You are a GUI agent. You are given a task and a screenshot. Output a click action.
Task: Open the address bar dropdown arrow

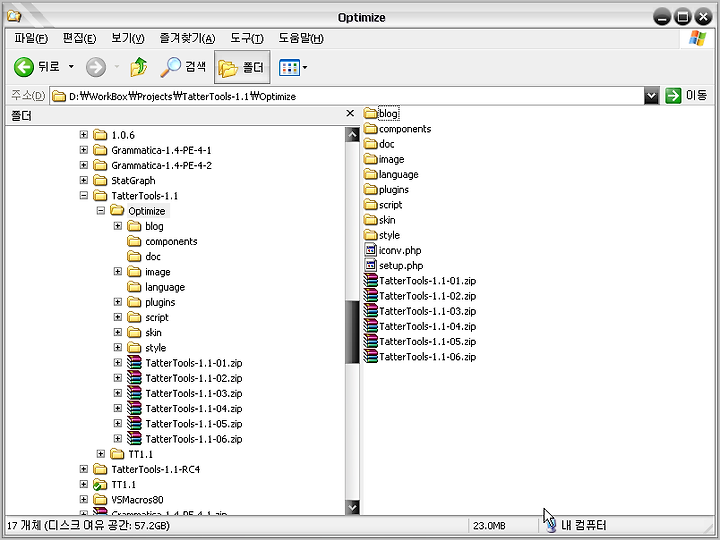tap(651, 96)
